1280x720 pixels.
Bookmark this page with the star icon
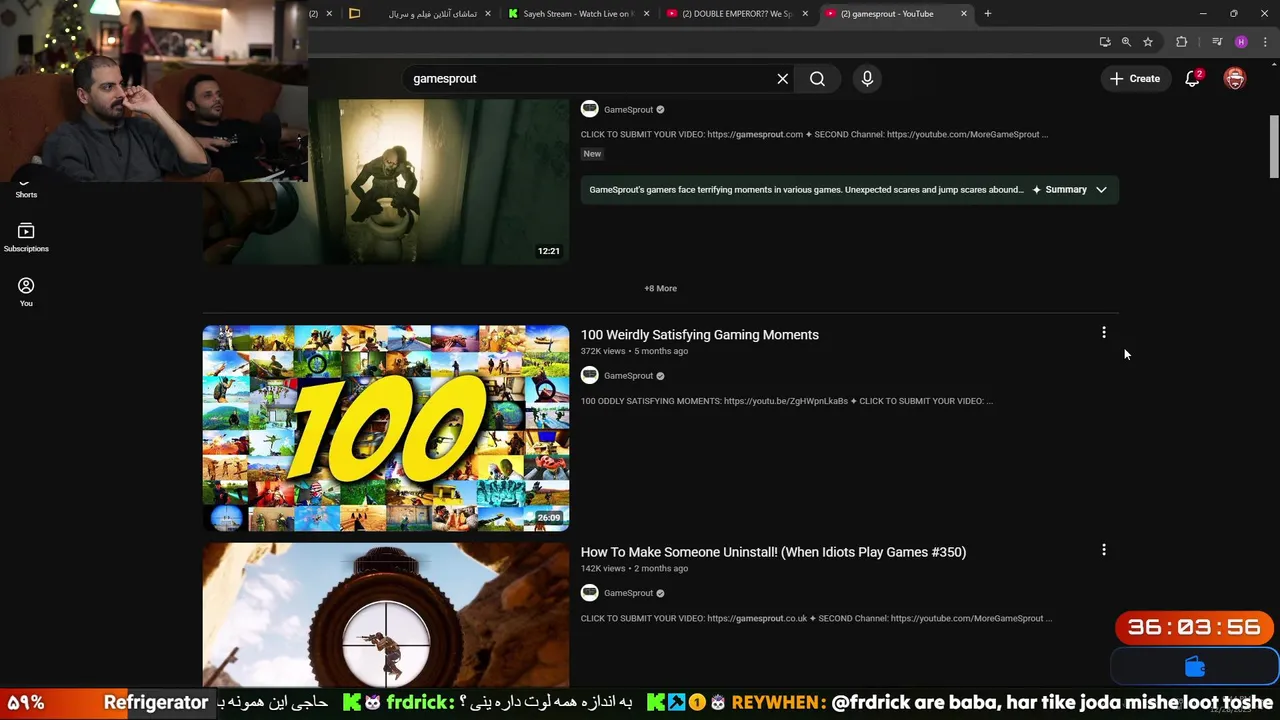tap(1148, 42)
